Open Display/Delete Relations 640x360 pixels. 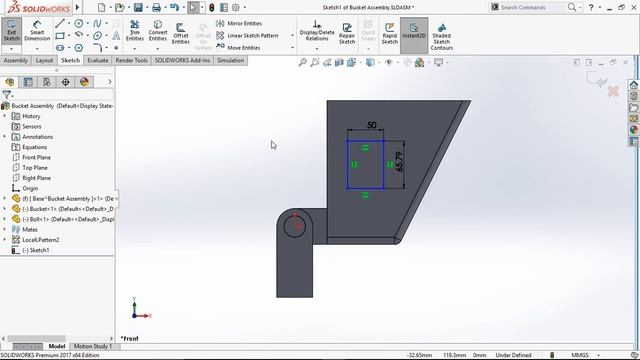pyautogui.click(x=317, y=31)
